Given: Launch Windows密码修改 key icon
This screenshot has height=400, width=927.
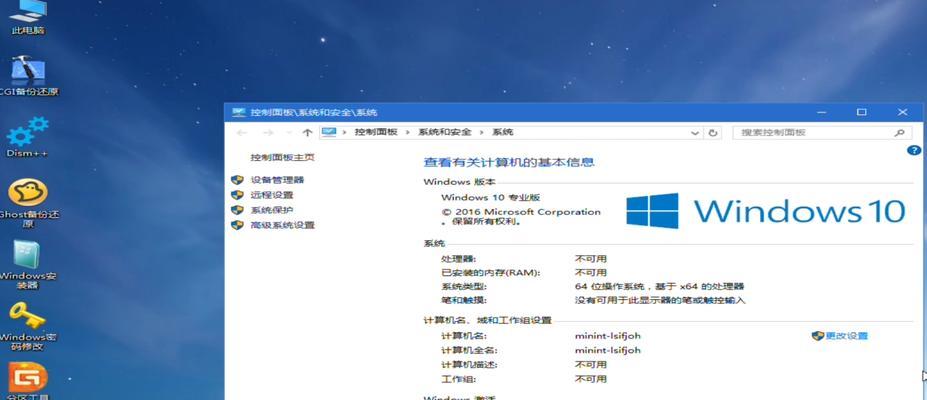Looking at the screenshot, I should click(x=28, y=326).
